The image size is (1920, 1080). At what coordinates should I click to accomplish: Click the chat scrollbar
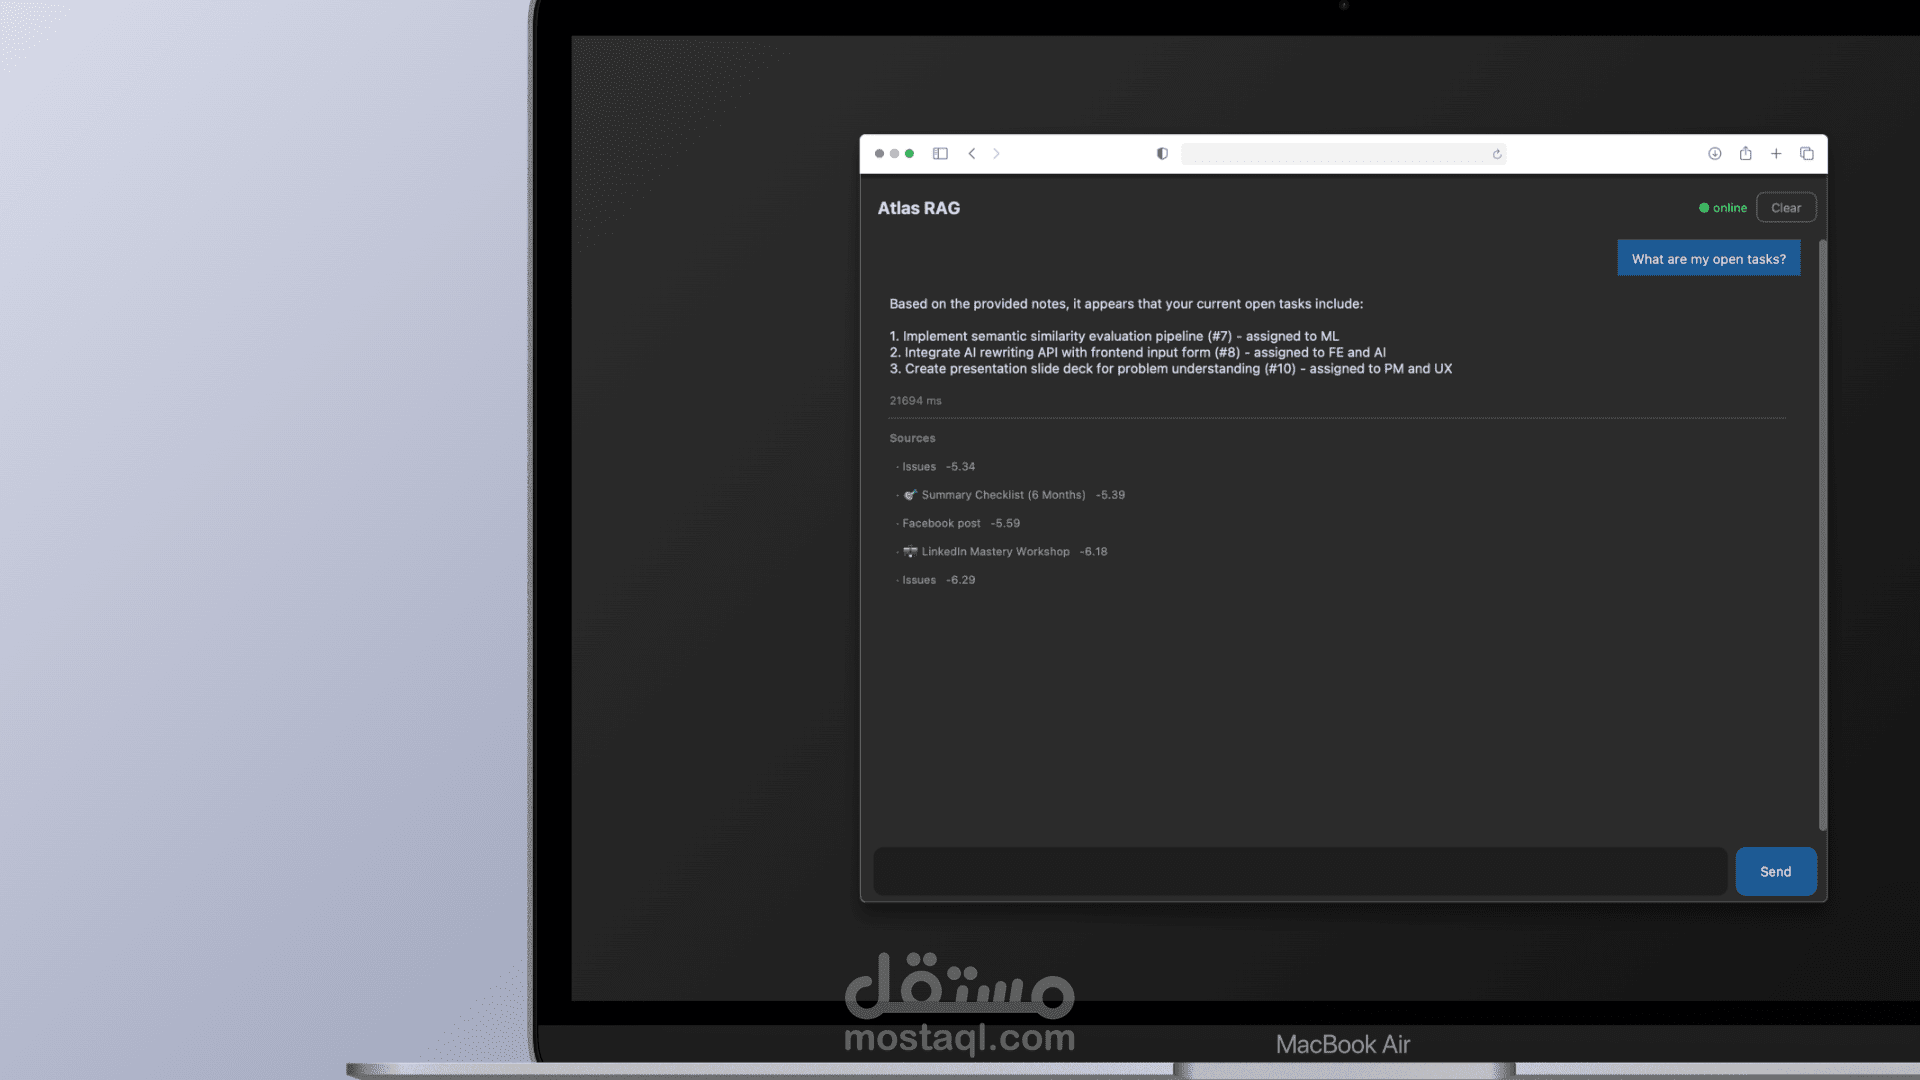1822,535
